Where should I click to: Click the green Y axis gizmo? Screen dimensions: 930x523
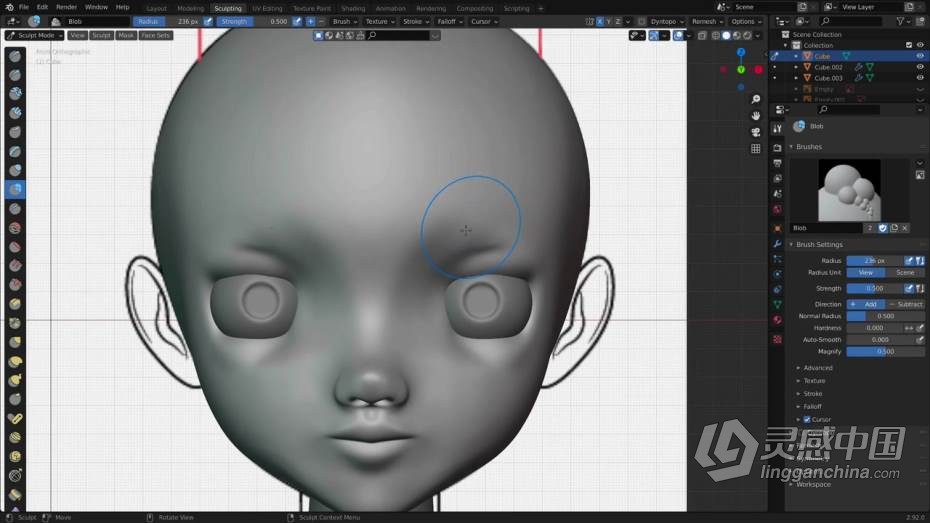tap(741, 70)
